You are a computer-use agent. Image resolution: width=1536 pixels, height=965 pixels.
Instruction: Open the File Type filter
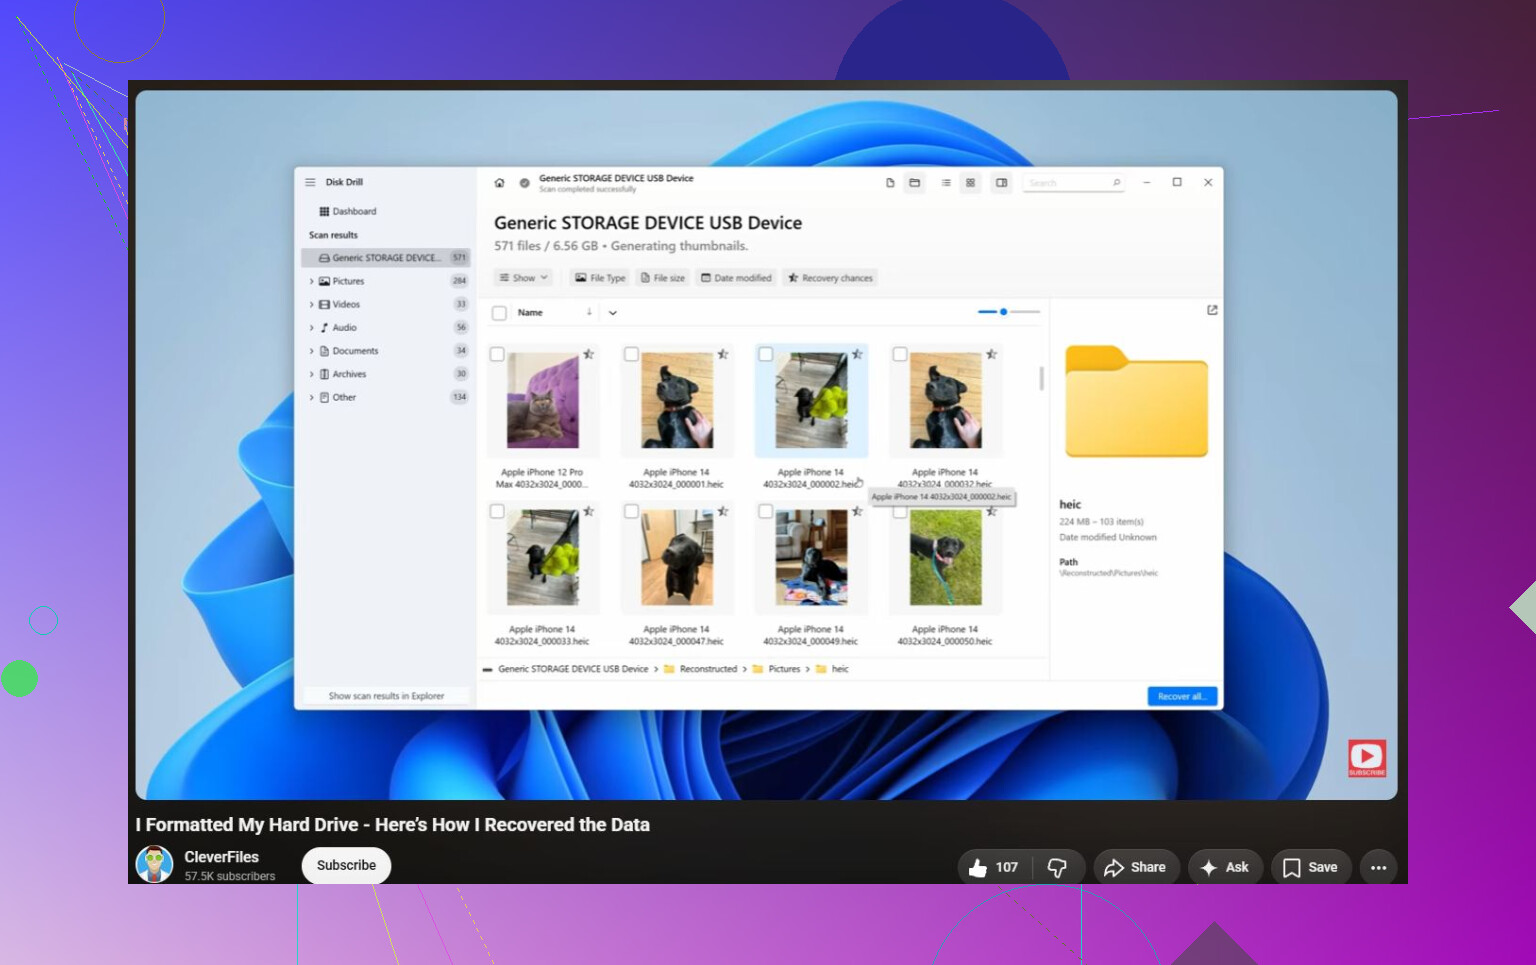(600, 278)
